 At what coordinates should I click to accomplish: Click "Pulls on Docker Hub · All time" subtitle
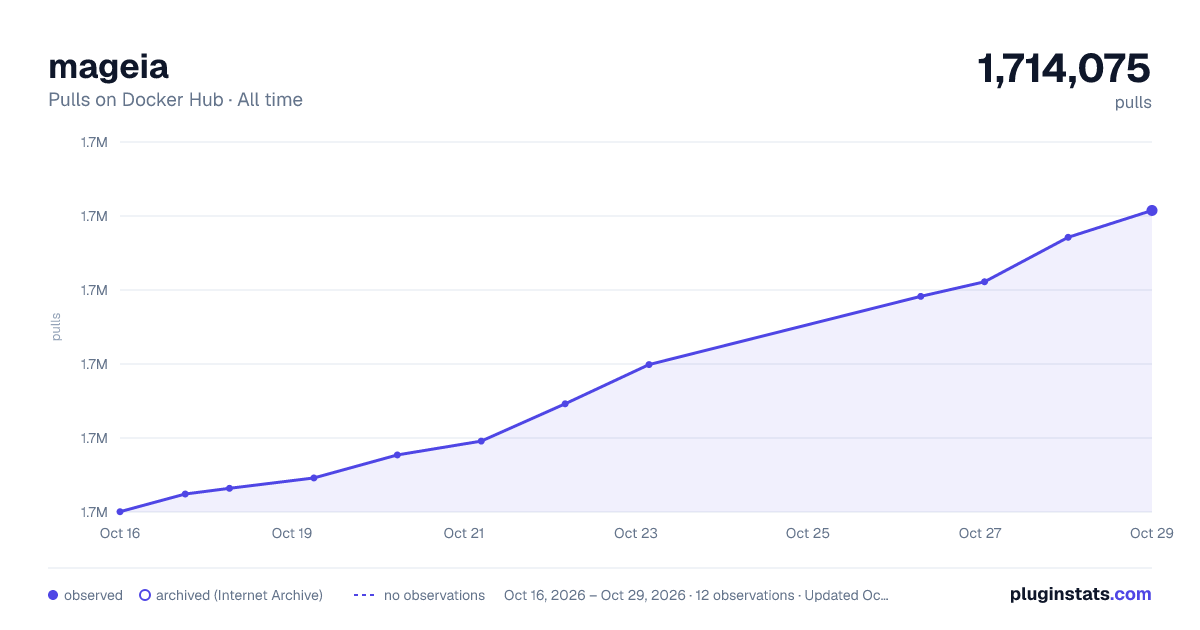tap(175, 100)
